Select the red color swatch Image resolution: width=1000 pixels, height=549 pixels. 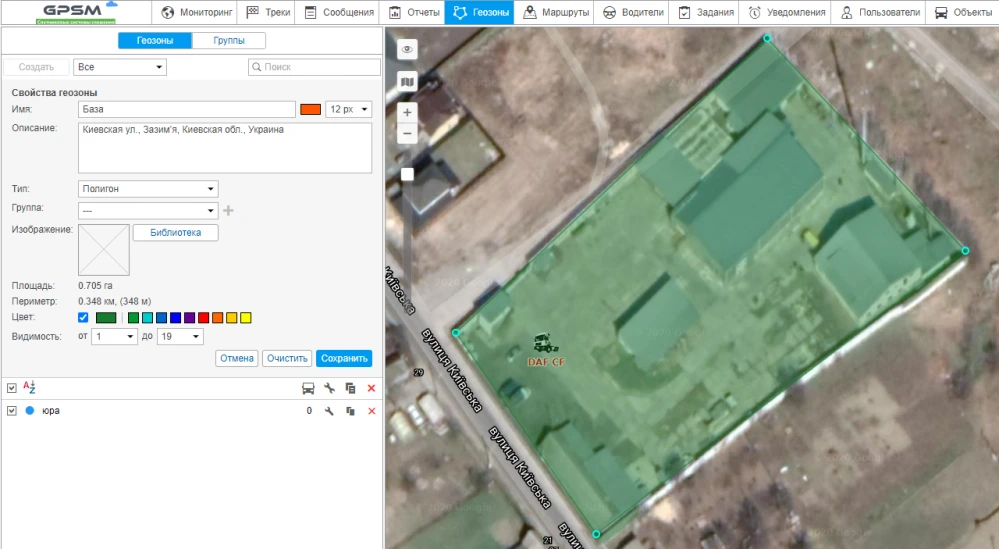click(203, 318)
